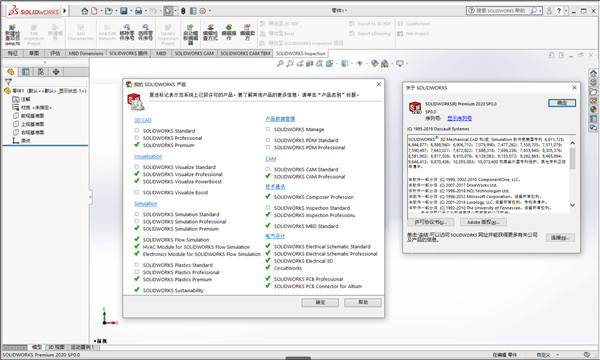This screenshot has height=360, width=600.
Task: Click the user login icon in title bar
Action: point(549,11)
